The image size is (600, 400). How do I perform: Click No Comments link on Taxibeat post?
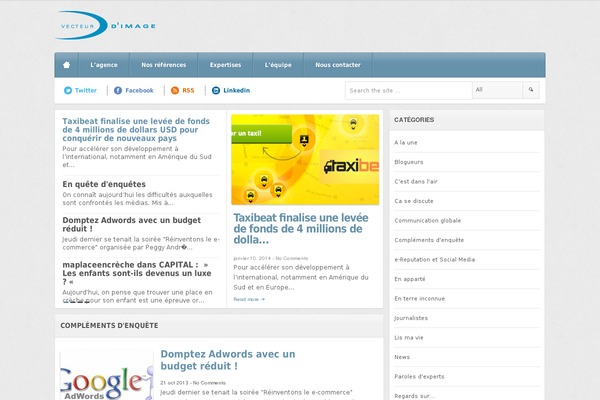[x=292, y=258]
